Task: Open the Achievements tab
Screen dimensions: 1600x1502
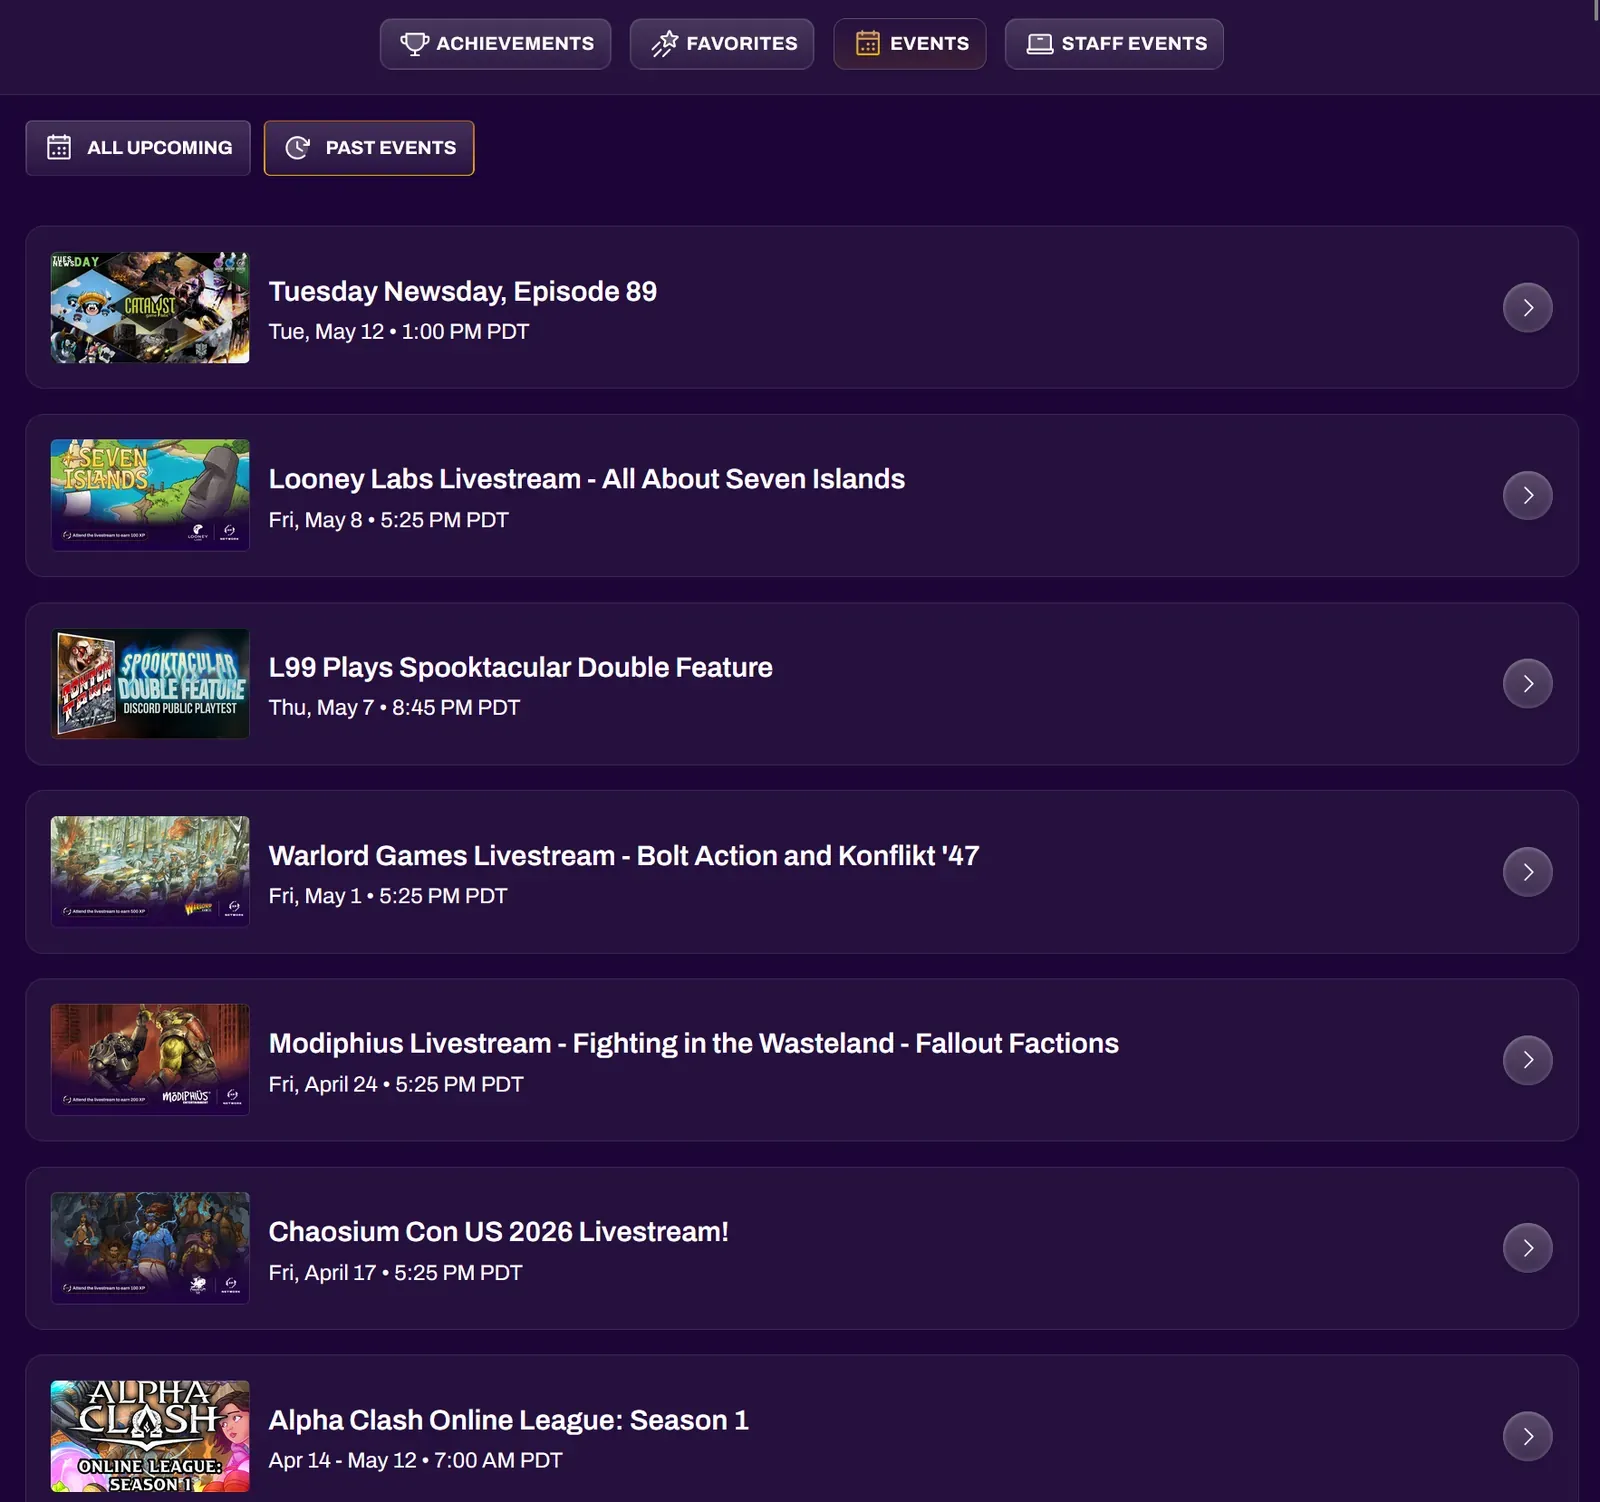Action: pyautogui.click(x=495, y=44)
